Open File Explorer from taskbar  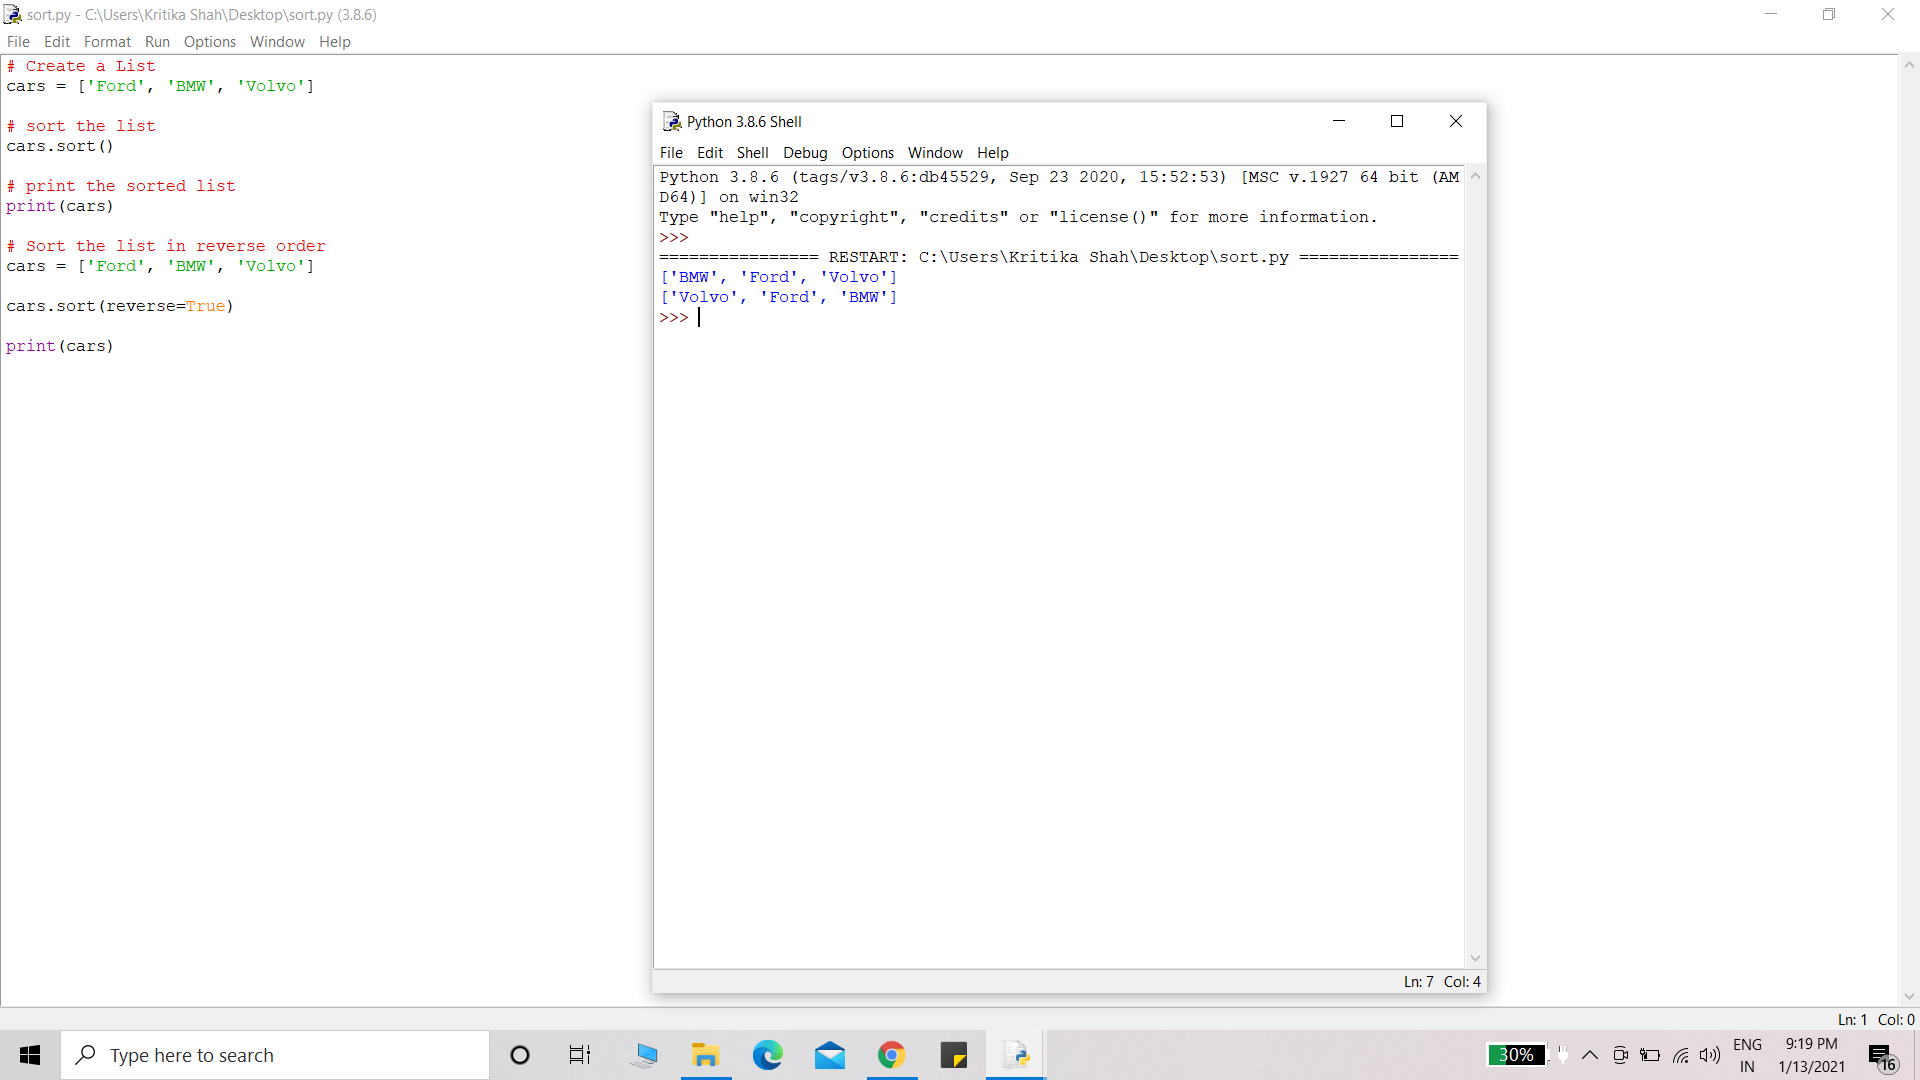(x=706, y=1055)
